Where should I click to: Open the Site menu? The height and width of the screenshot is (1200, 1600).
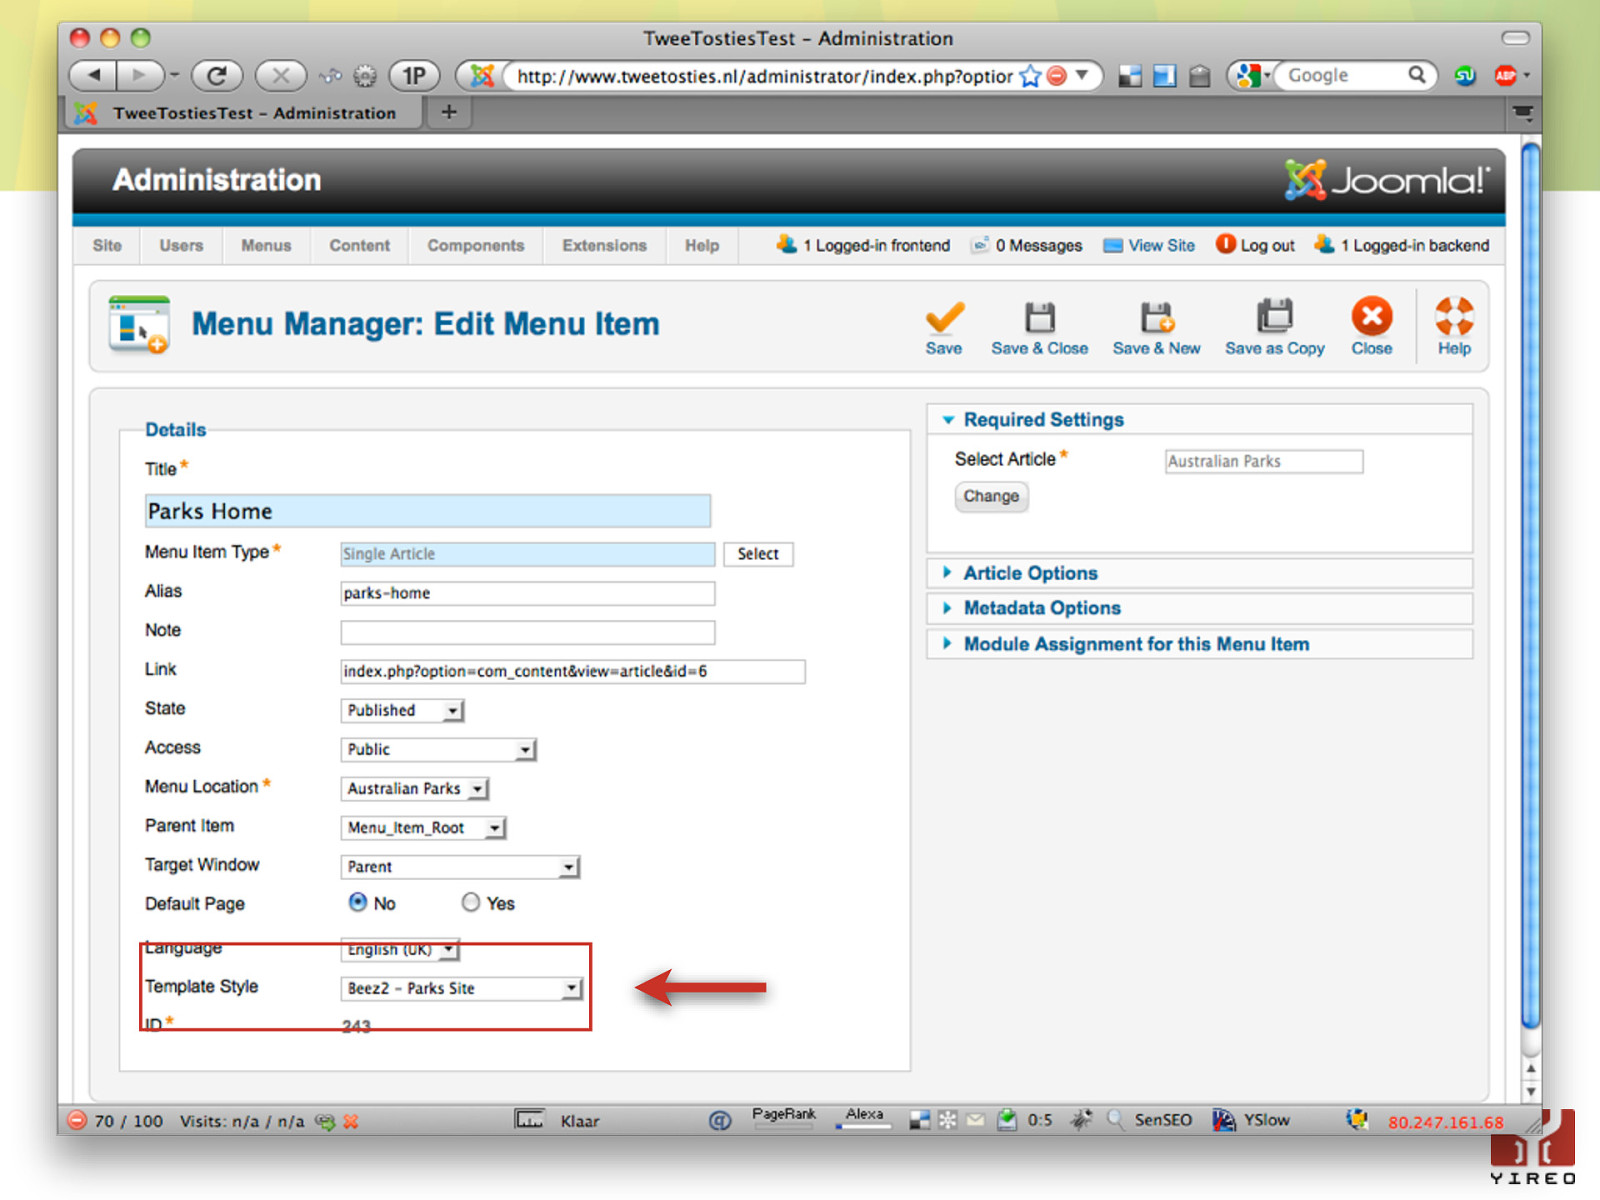click(x=107, y=245)
